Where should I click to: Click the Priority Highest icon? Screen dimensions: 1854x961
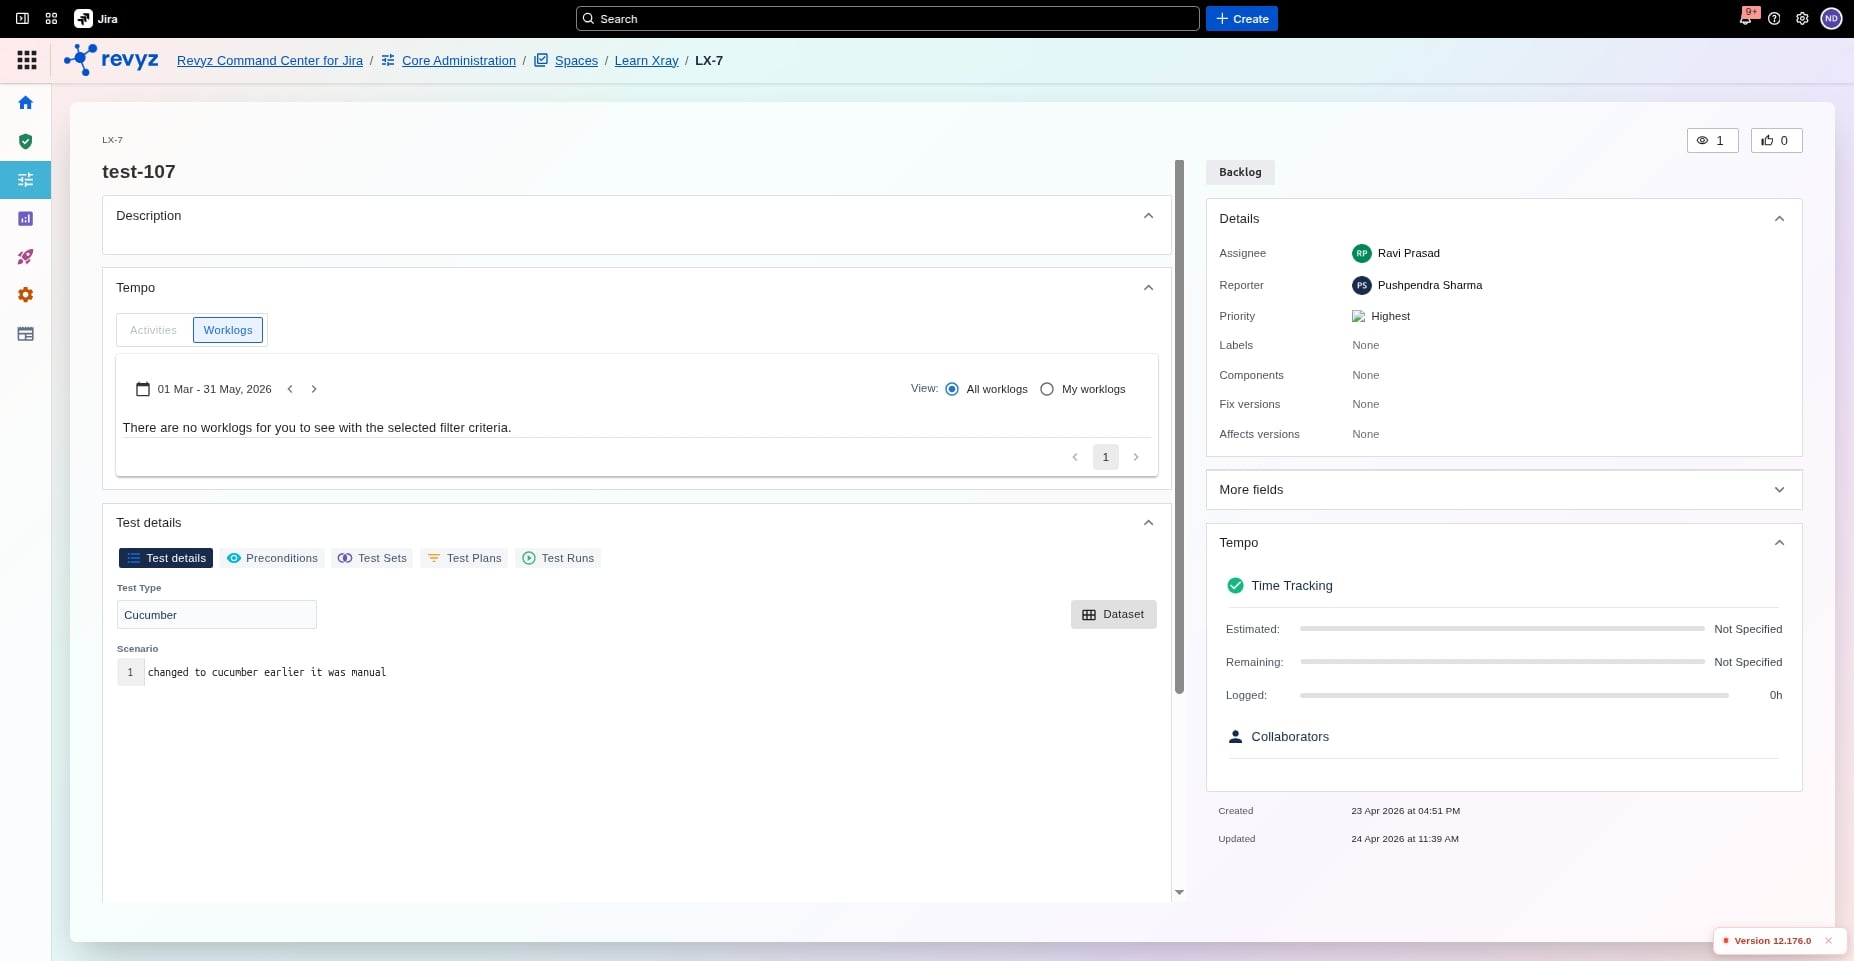(1358, 316)
